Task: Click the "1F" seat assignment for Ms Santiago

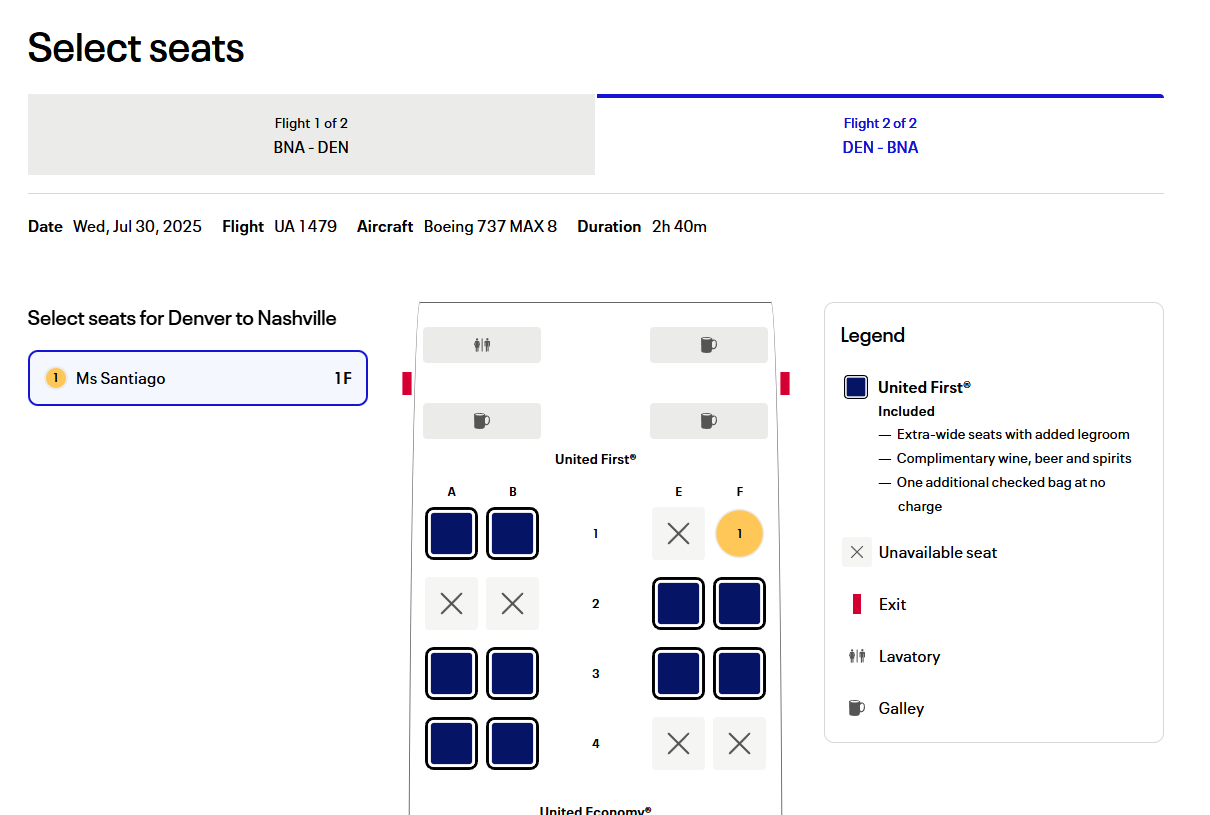Action: (343, 378)
